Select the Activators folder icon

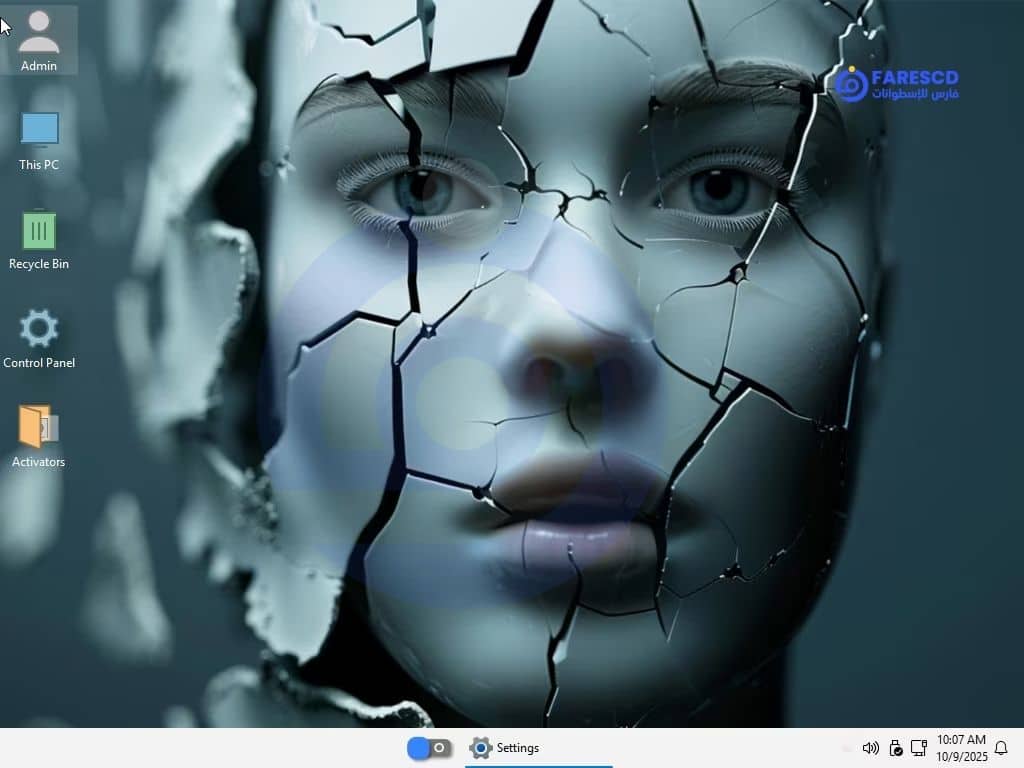point(39,426)
